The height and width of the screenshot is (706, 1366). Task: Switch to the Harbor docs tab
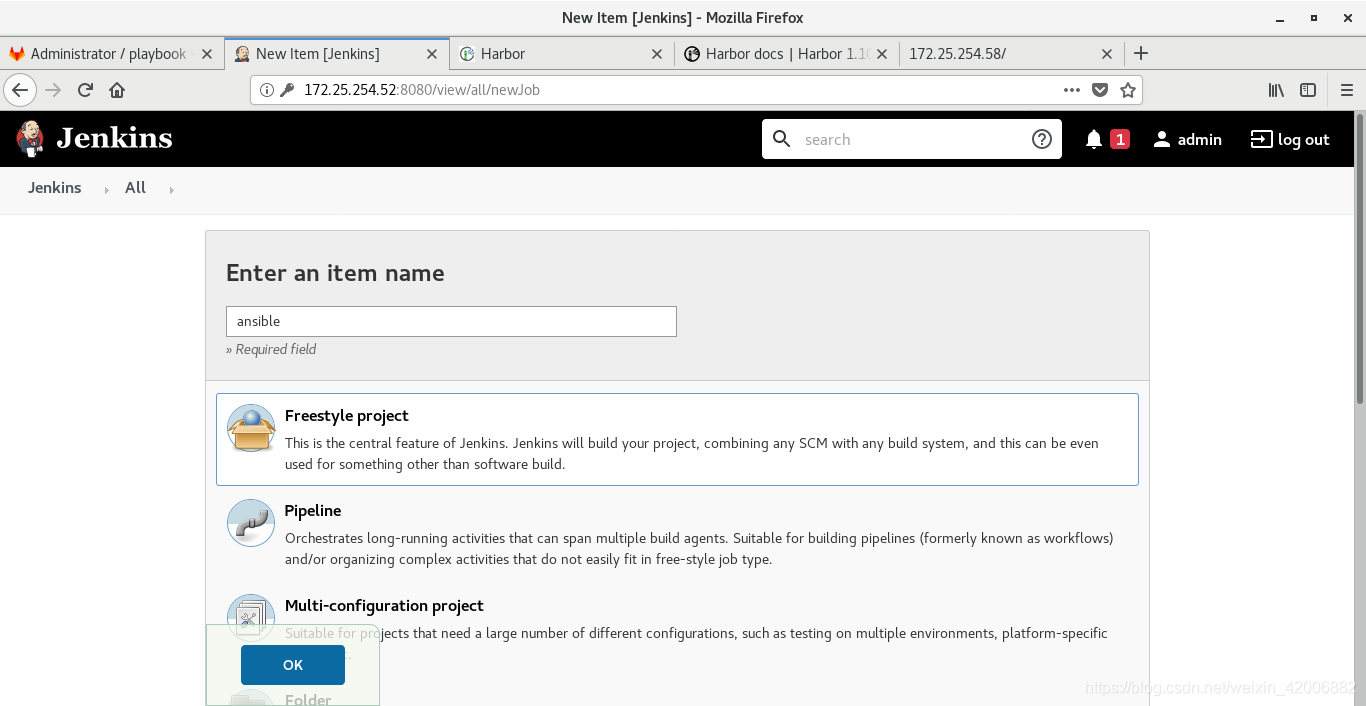pyautogui.click(x=787, y=54)
